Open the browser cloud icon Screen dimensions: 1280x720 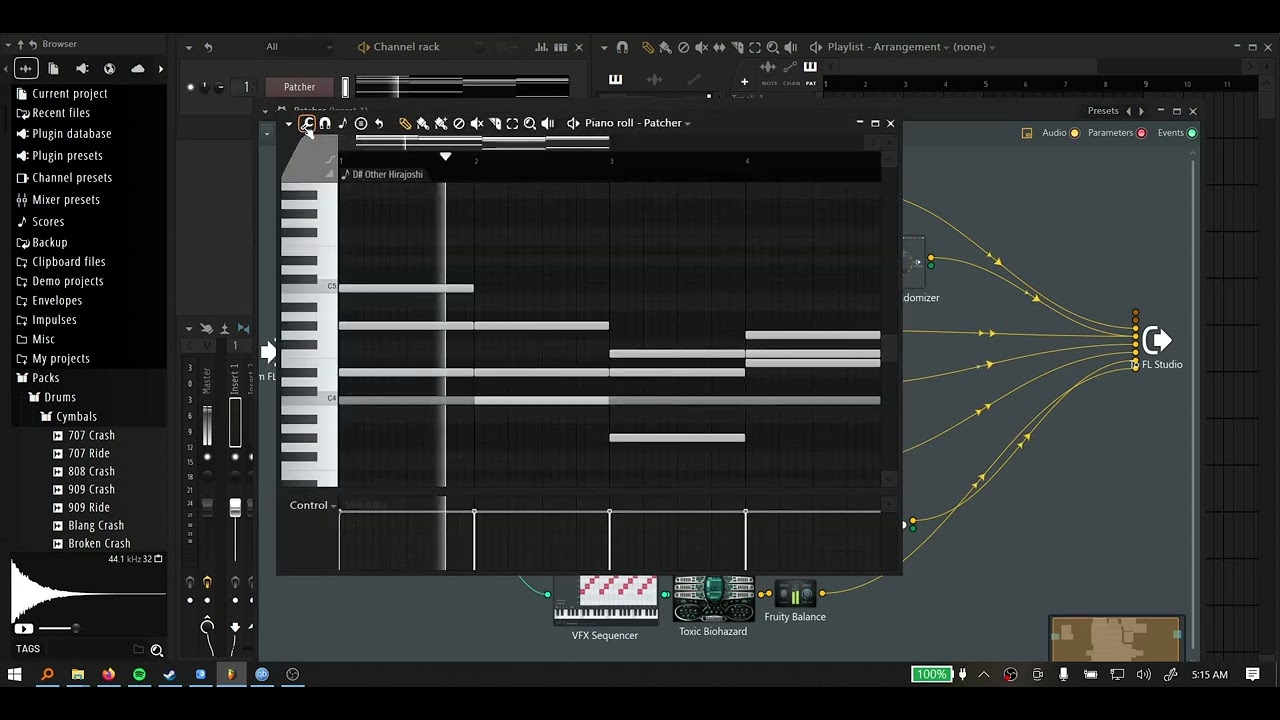[x=138, y=68]
